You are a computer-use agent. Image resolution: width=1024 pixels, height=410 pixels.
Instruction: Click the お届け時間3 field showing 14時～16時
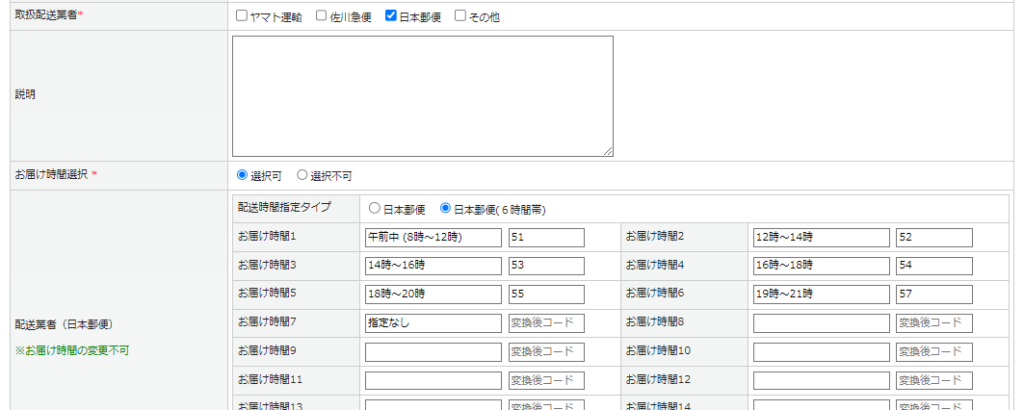[433, 266]
